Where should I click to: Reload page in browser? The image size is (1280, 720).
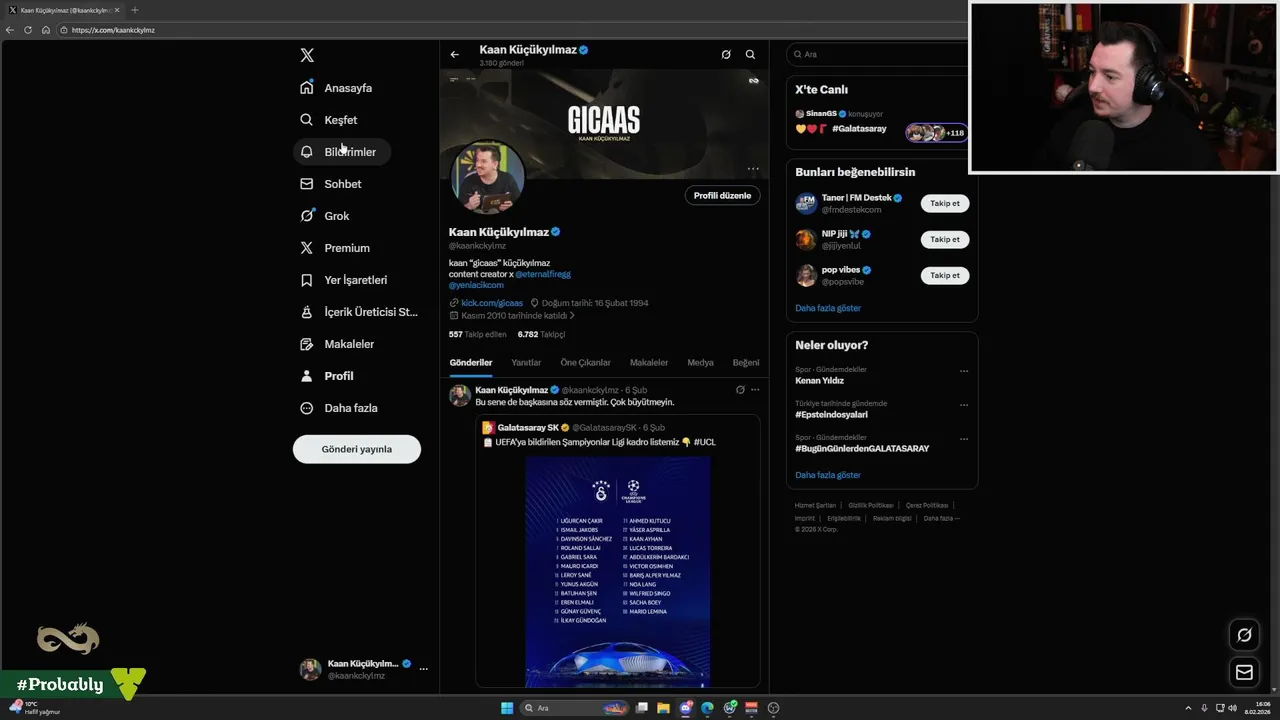28,30
